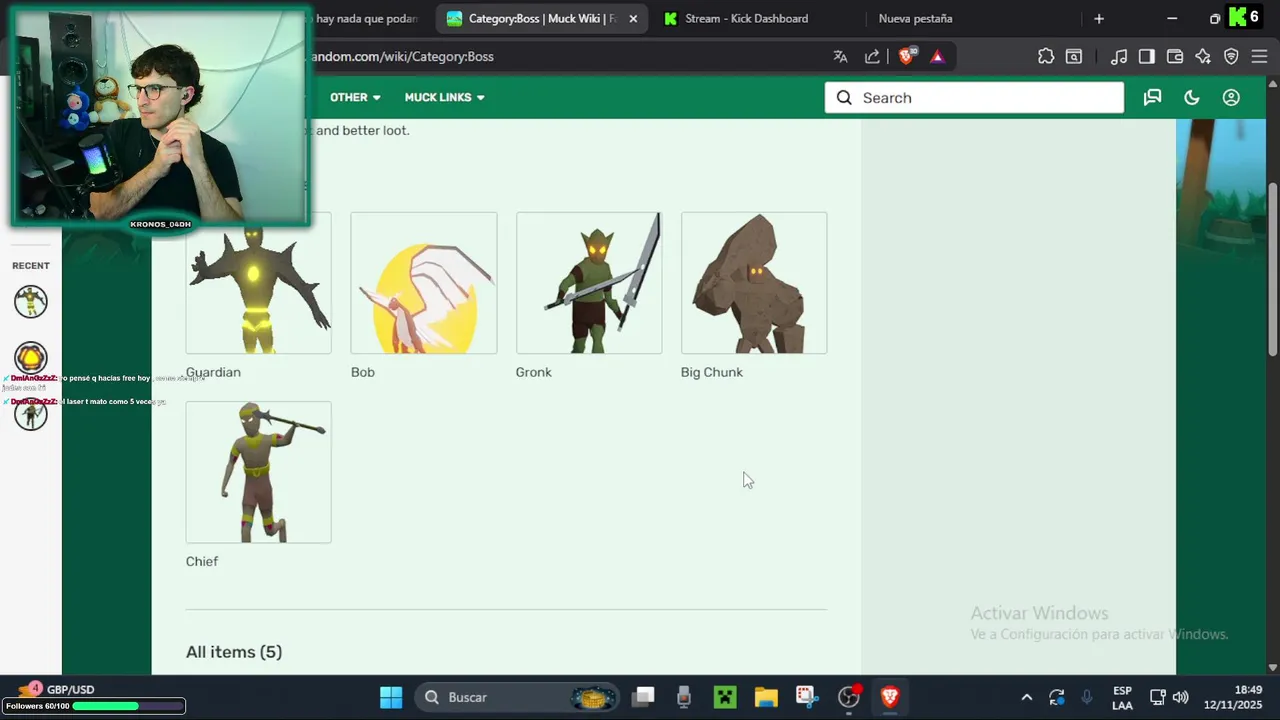The height and width of the screenshot is (720, 1280).
Task: Click the page translate icon in address bar
Action: point(840,57)
